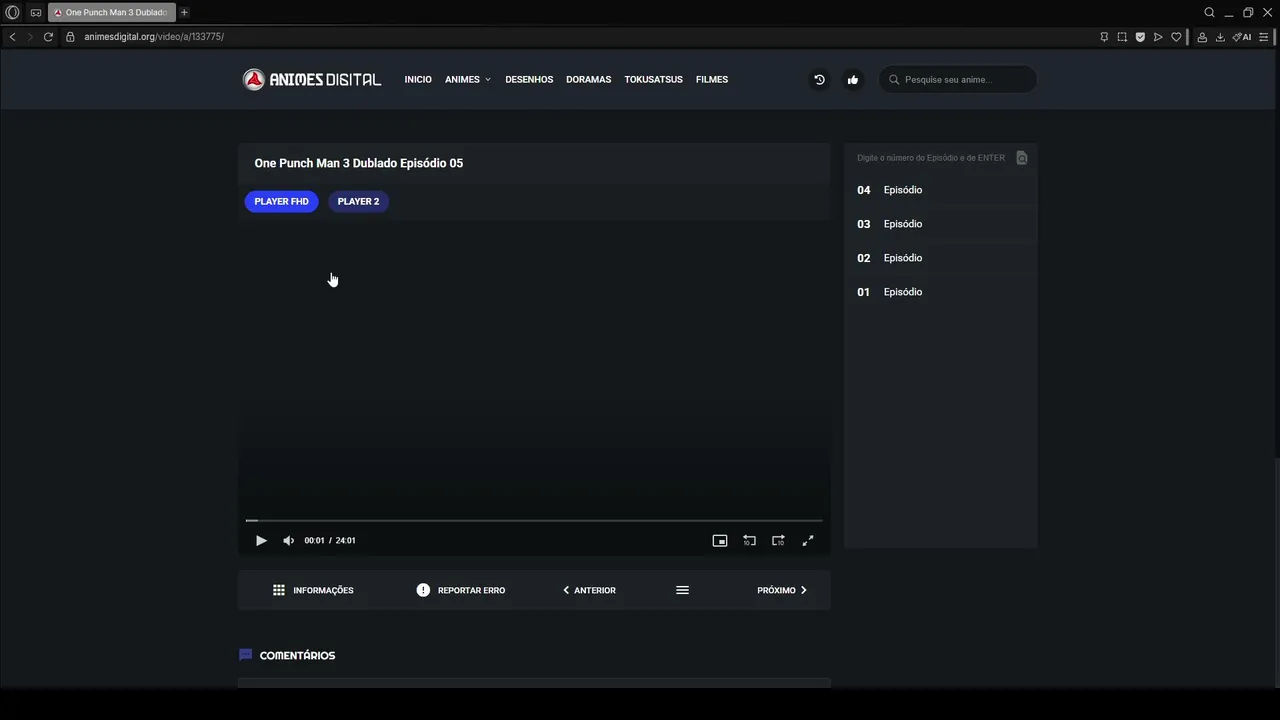Click the thumbs-up like icon
The width and height of the screenshot is (1280, 720).
coord(853,80)
